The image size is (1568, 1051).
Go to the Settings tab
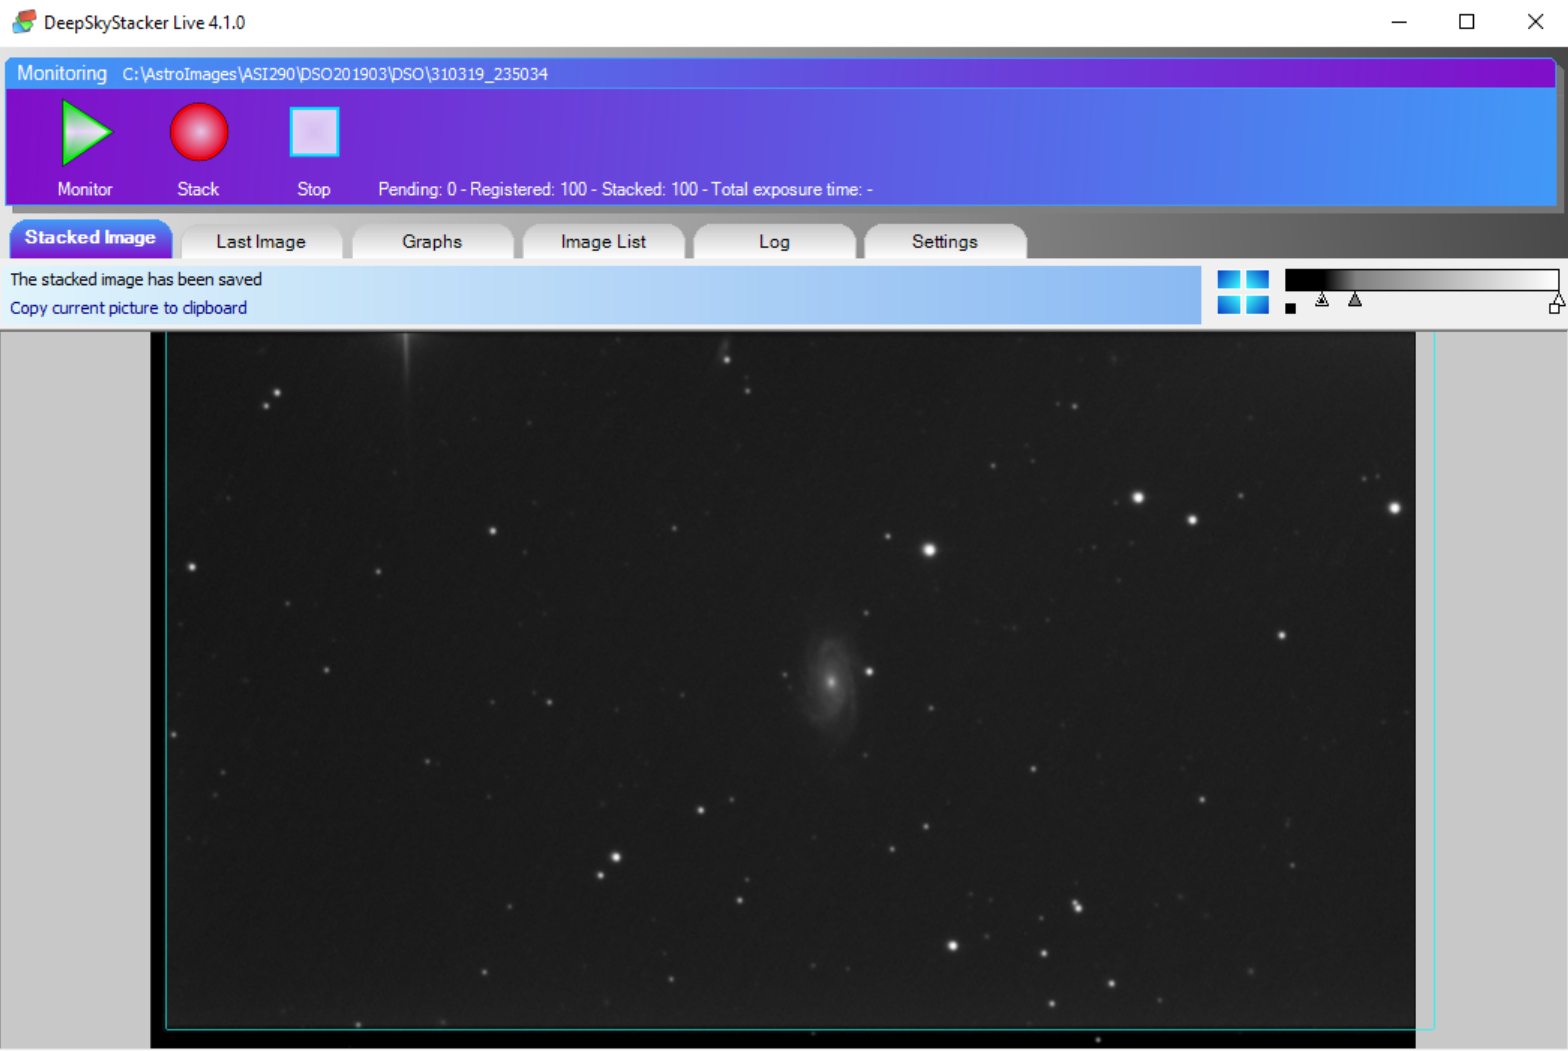pyautogui.click(x=944, y=242)
